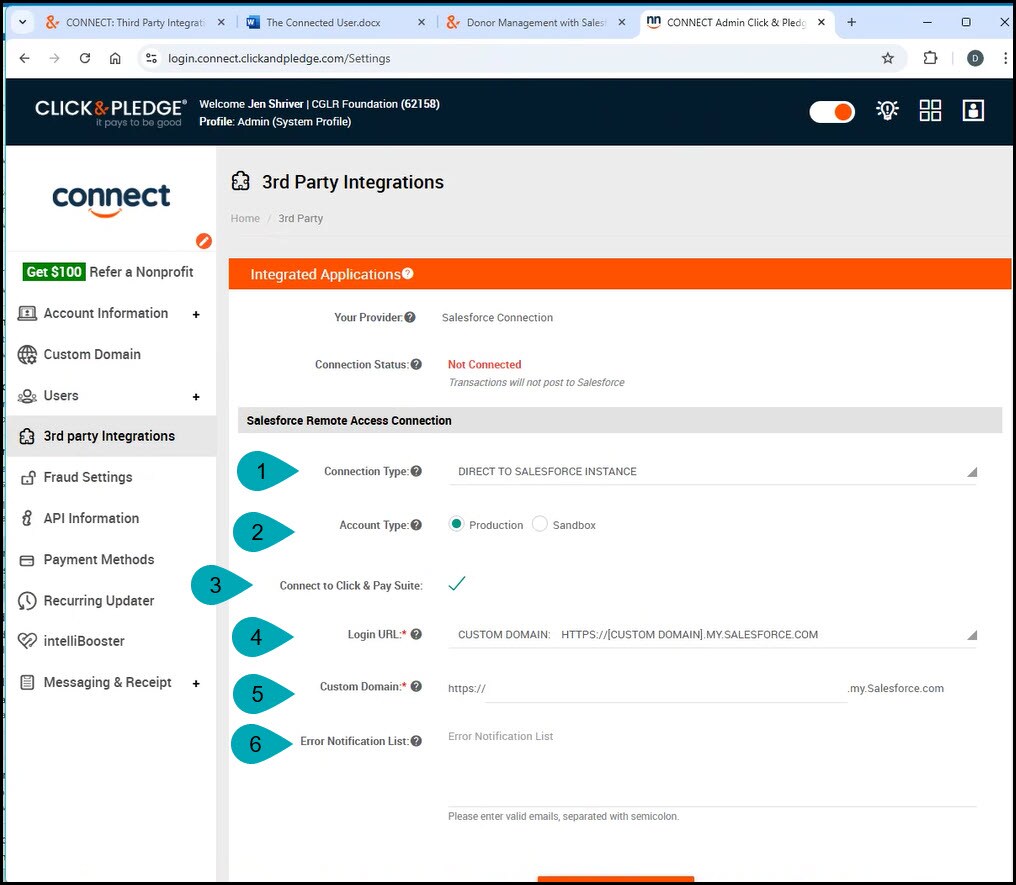Close the Donor Management with Salesforce tab

[621, 22]
